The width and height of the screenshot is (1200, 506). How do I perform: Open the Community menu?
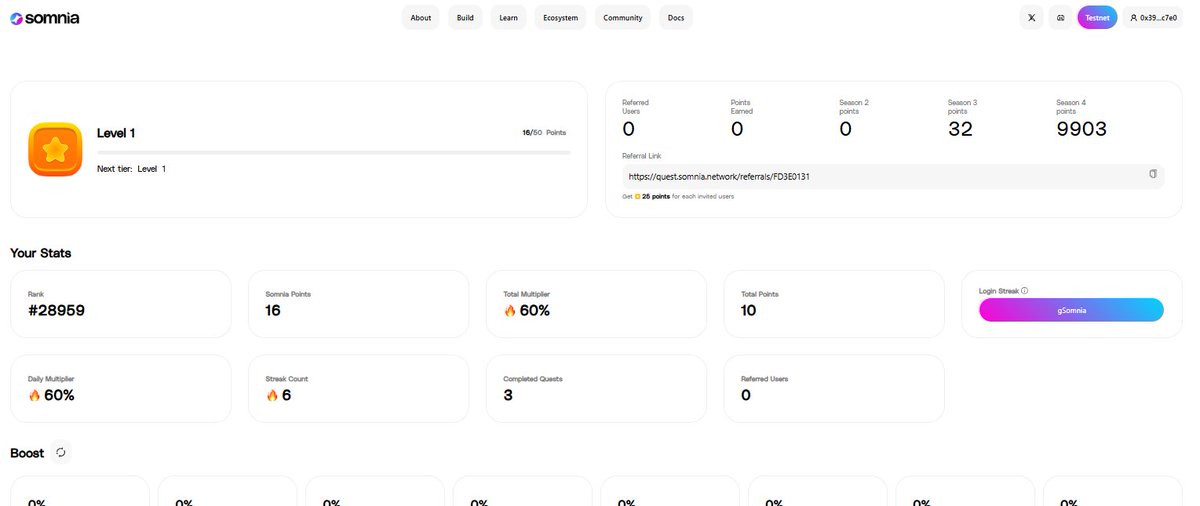[x=623, y=18]
